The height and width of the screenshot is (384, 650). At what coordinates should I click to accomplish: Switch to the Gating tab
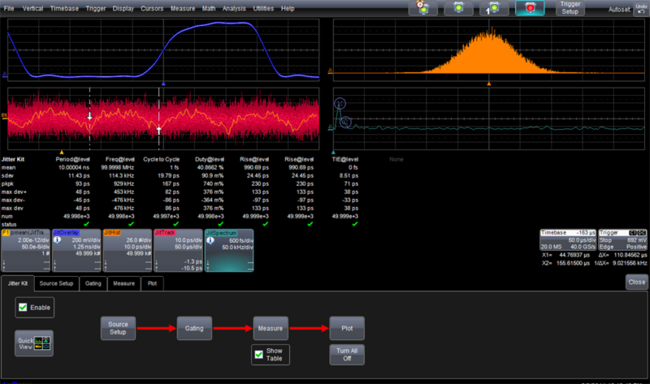(93, 284)
